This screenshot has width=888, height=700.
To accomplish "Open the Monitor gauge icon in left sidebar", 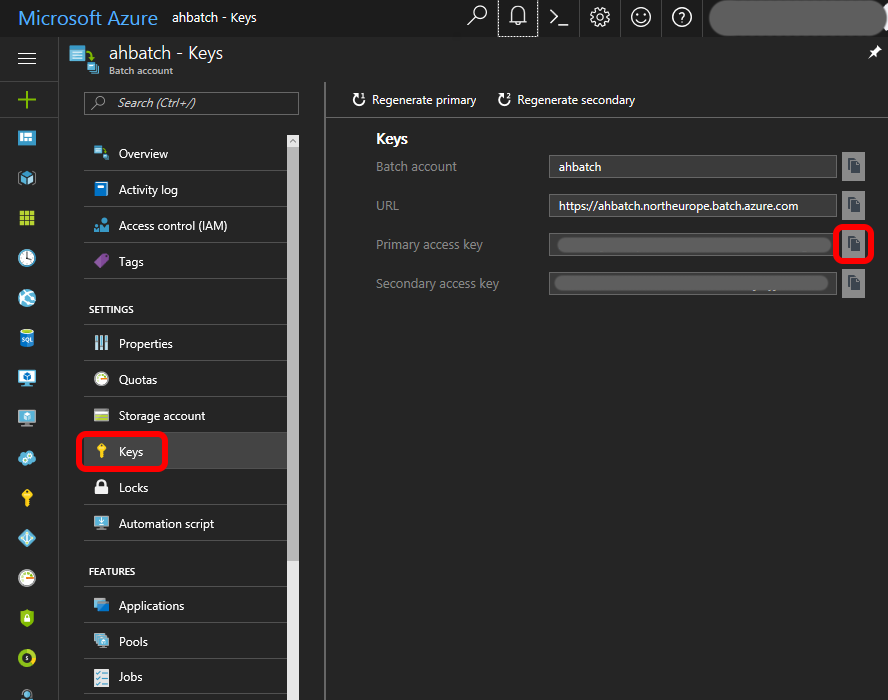I will [x=27, y=578].
